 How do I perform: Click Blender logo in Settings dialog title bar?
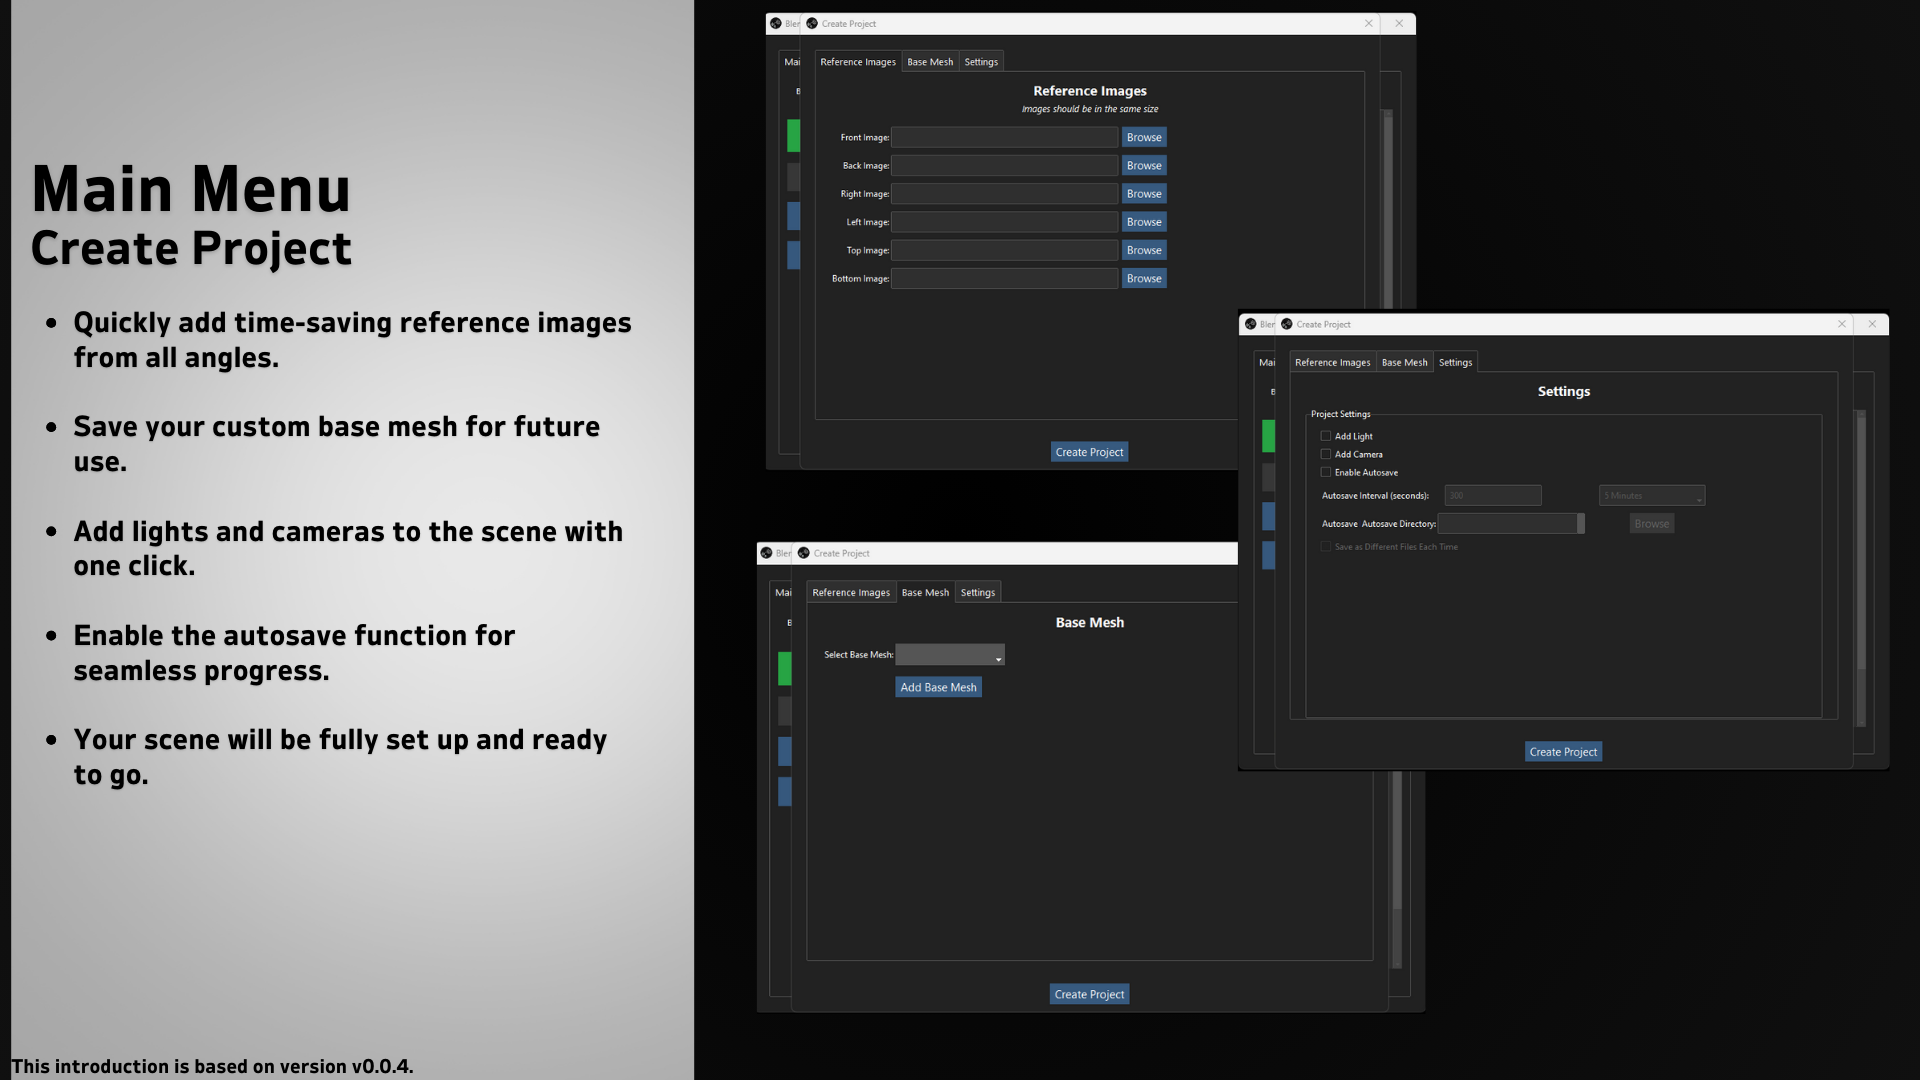(1287, 324)
